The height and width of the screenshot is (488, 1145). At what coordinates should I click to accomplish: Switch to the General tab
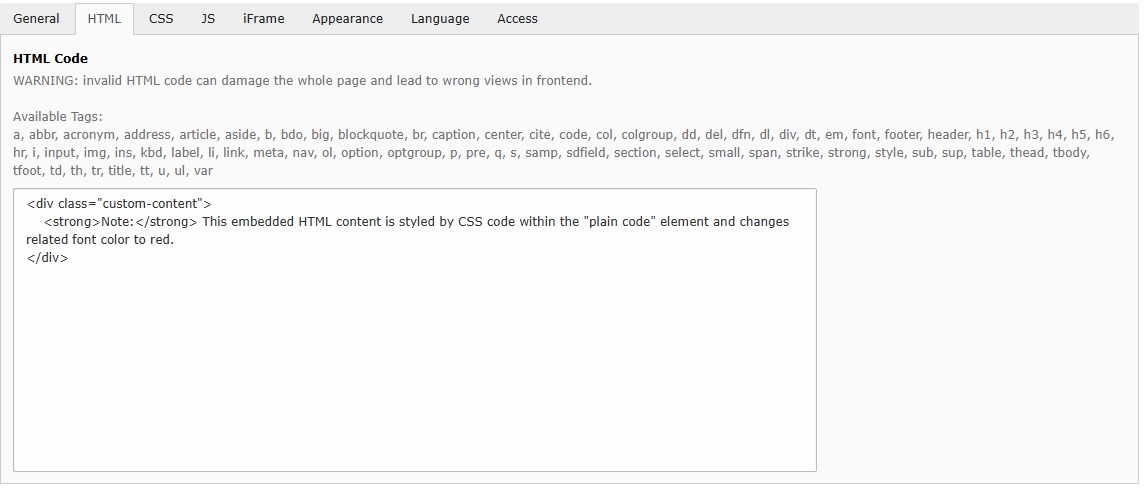tap(36, 19)
